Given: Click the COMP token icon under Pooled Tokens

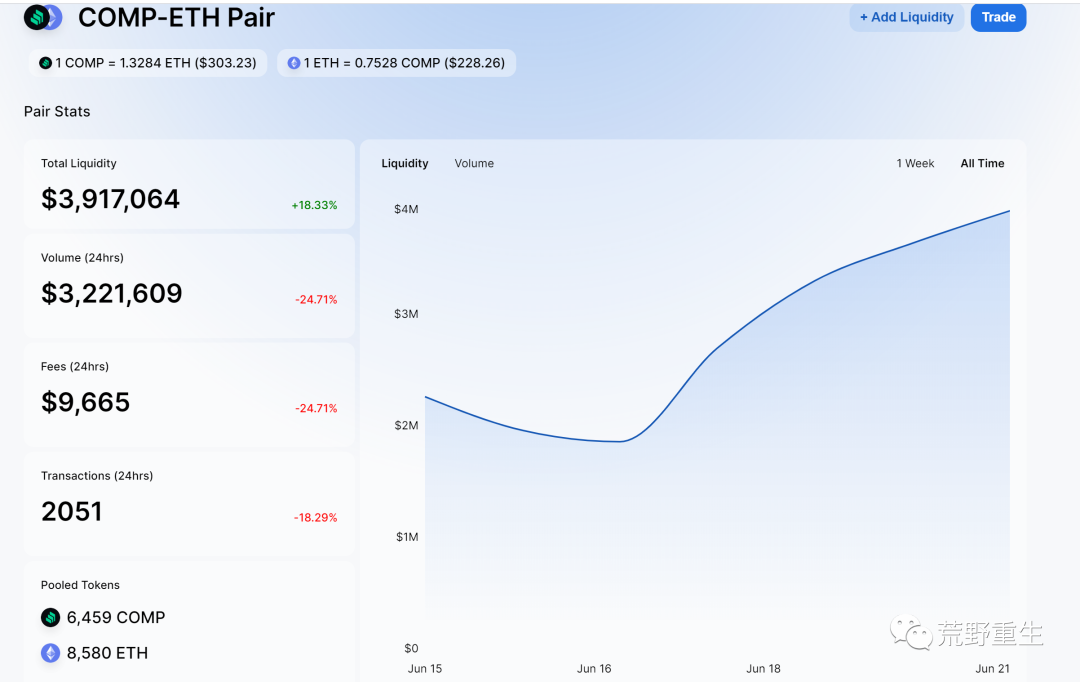Looking at the screenshot, I should pyautogui.click(x=50, y=617).
